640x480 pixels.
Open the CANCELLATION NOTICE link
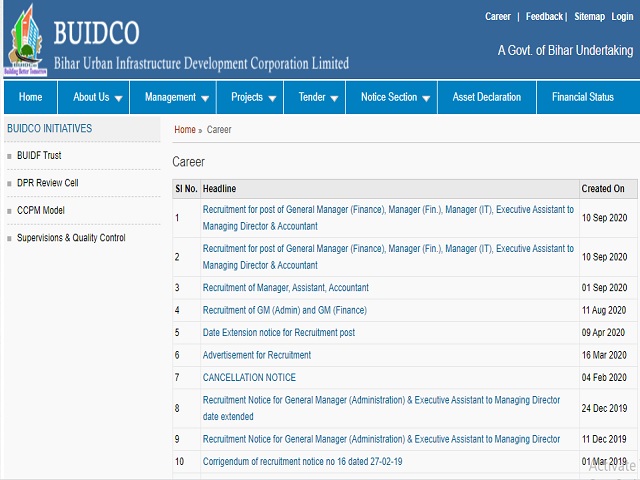pyautogui.click(x=249, y=378)
